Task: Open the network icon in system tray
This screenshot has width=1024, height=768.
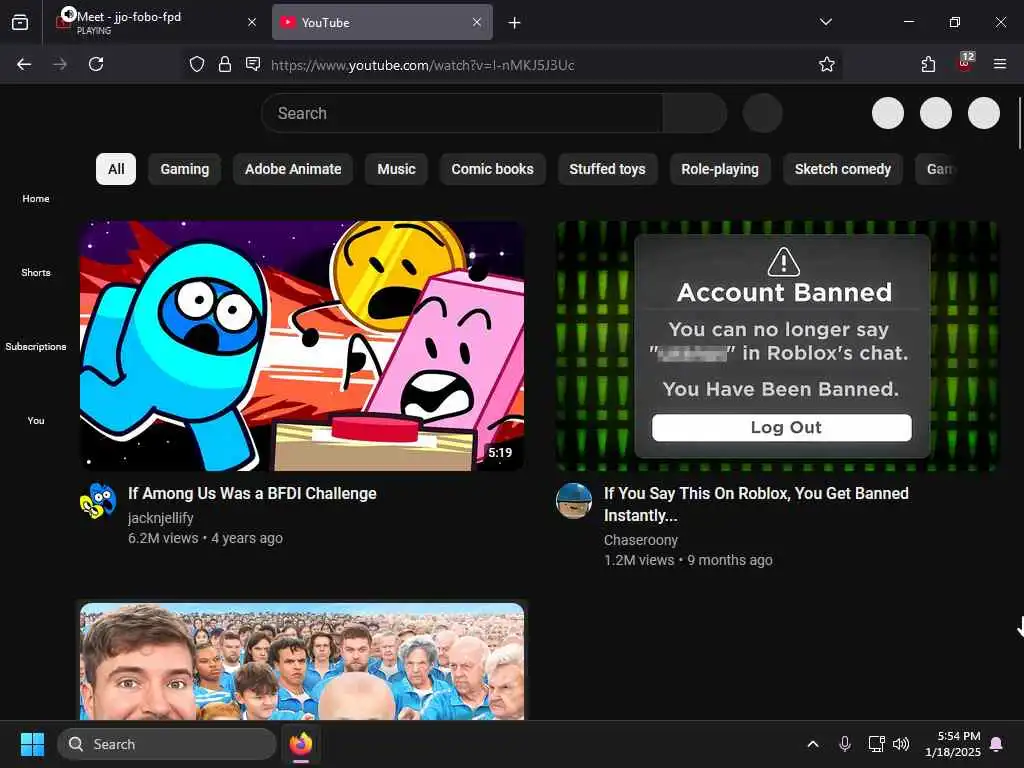Action: (x=876, y=744)
